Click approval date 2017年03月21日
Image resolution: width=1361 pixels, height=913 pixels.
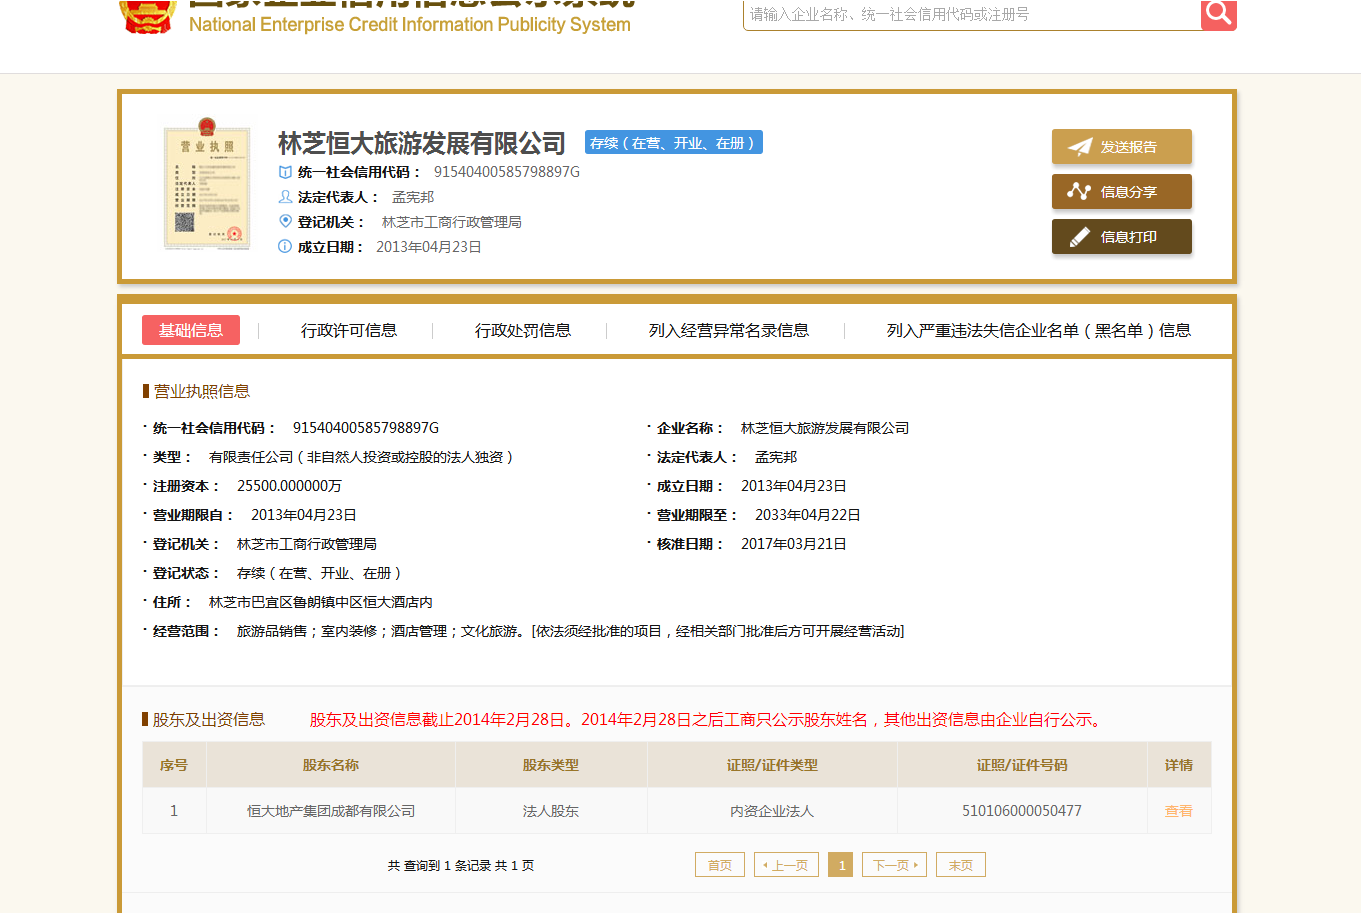pos(794,544)
